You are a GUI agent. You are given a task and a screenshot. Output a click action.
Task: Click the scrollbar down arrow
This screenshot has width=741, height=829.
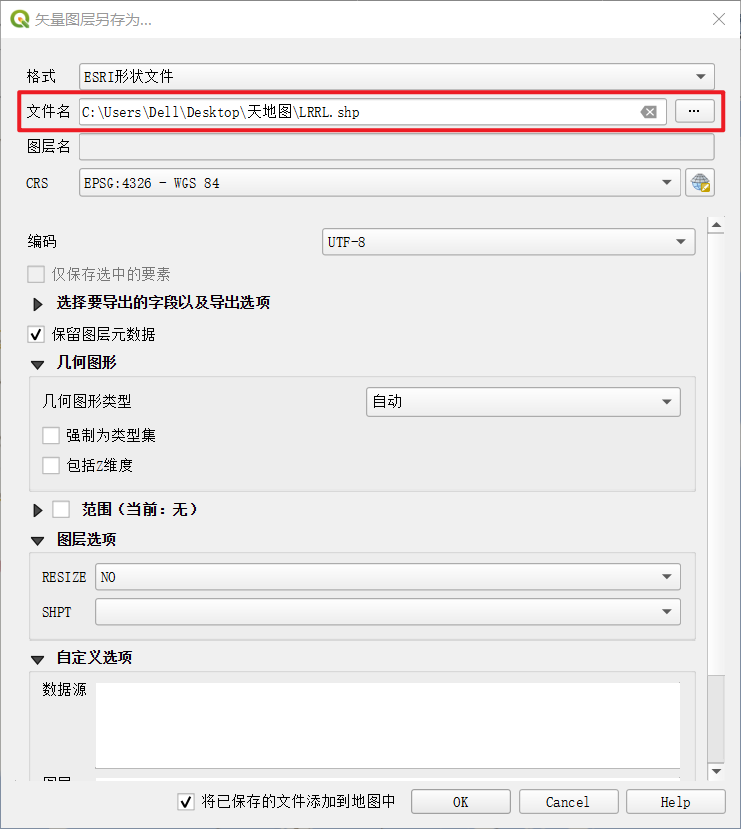point(716,771)
